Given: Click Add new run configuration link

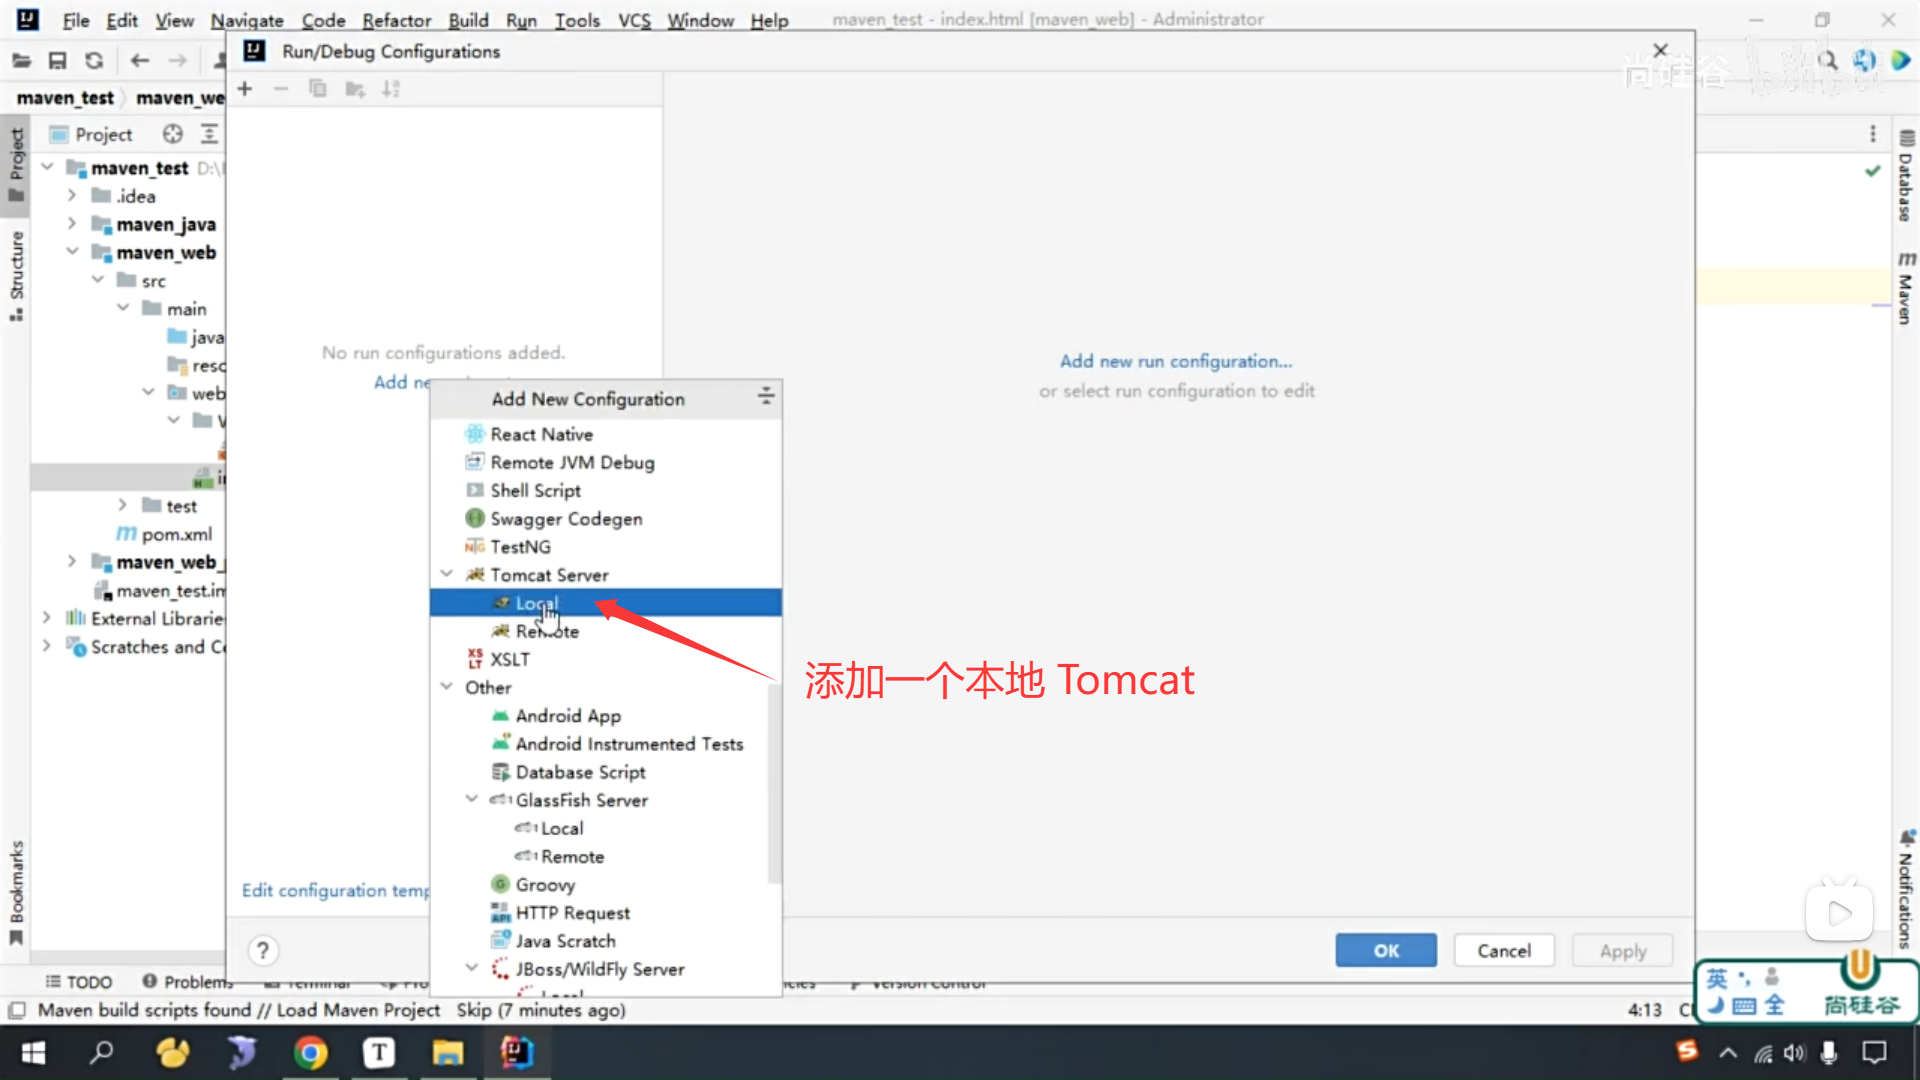Looking at the screenshot, I should pos(1176,361).
